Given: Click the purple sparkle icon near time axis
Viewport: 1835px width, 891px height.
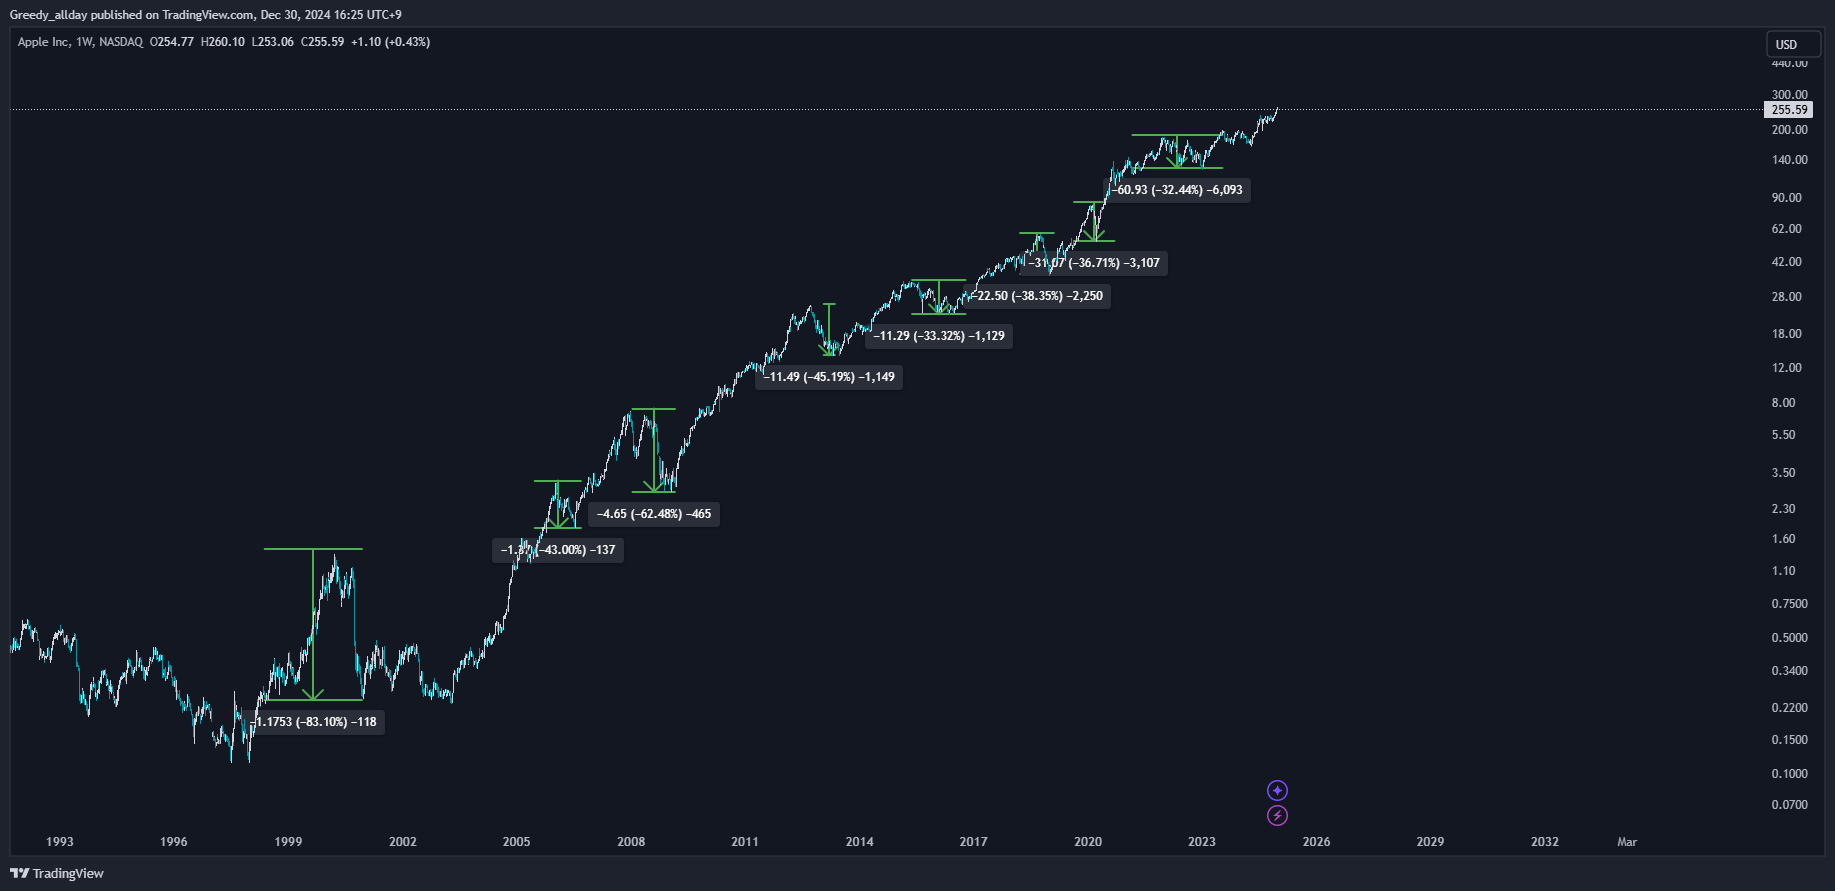Looking at the screenshot, I should [x=1277, y=791].
